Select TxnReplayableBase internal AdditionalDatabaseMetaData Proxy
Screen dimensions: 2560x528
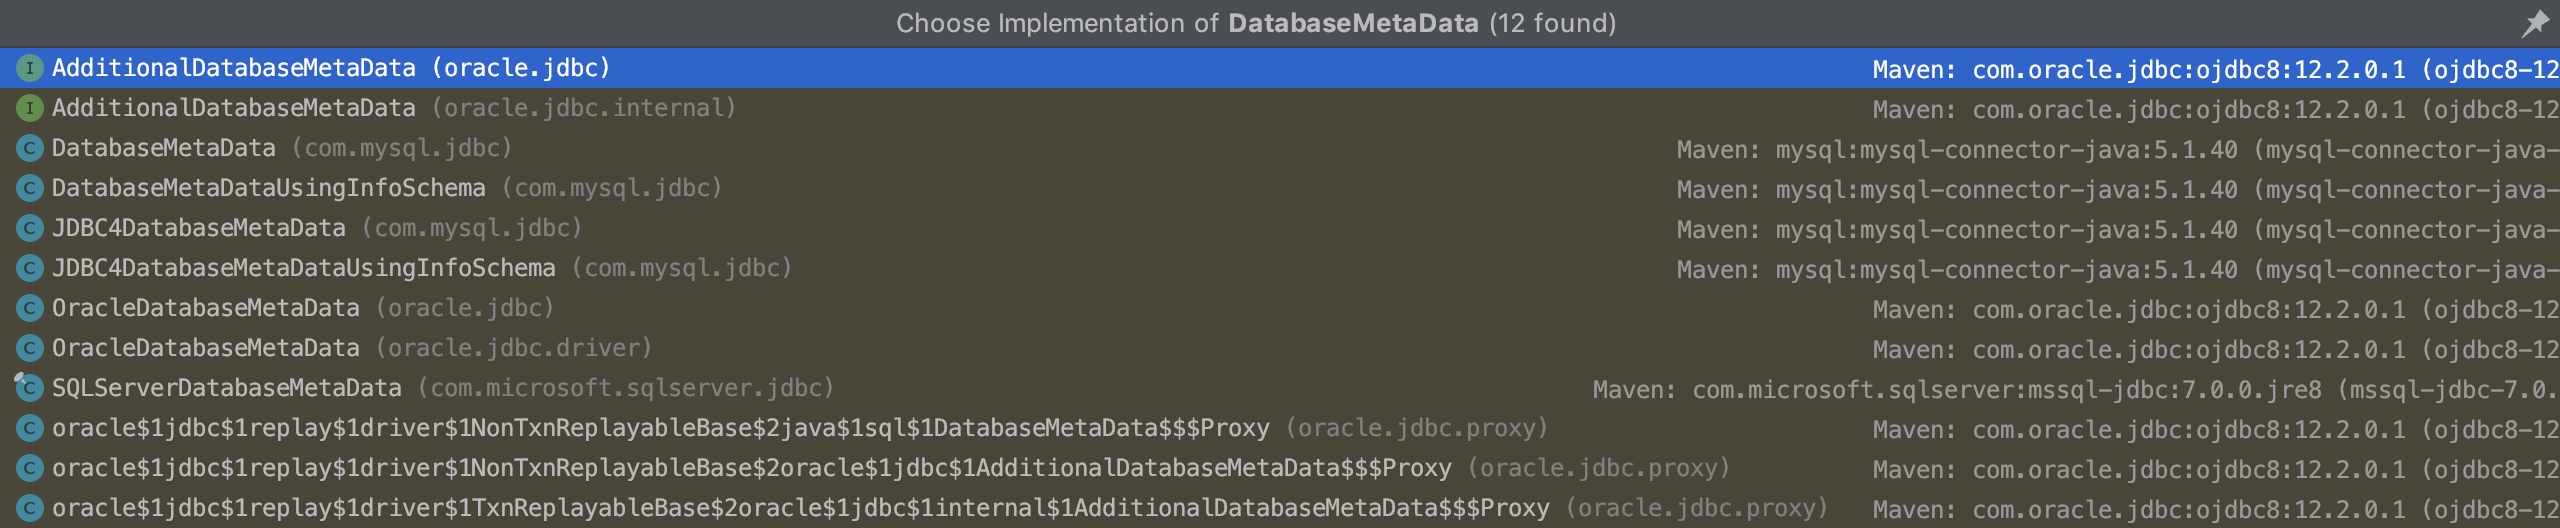click(x=1280, y=508)
